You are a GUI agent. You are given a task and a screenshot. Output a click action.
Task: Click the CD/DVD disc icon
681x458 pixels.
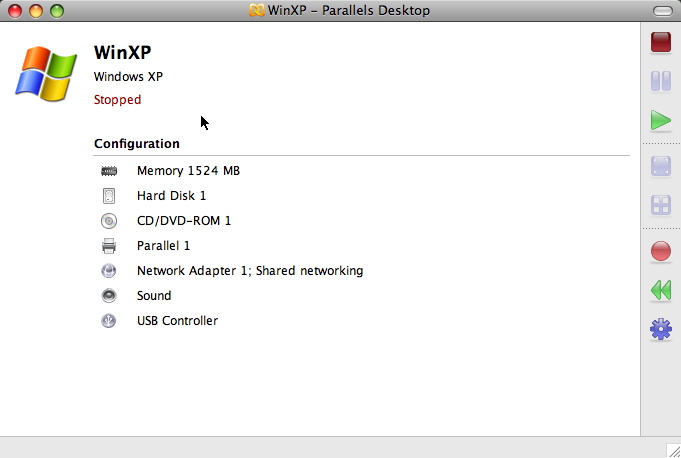[x=109, y=221]
